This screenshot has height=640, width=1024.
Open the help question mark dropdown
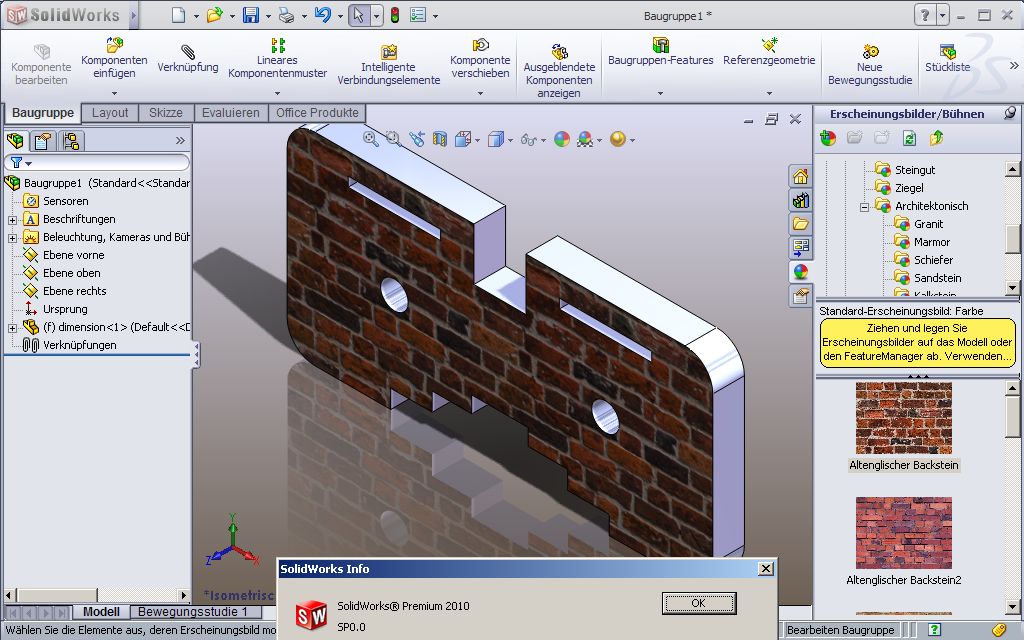(942, 15)
